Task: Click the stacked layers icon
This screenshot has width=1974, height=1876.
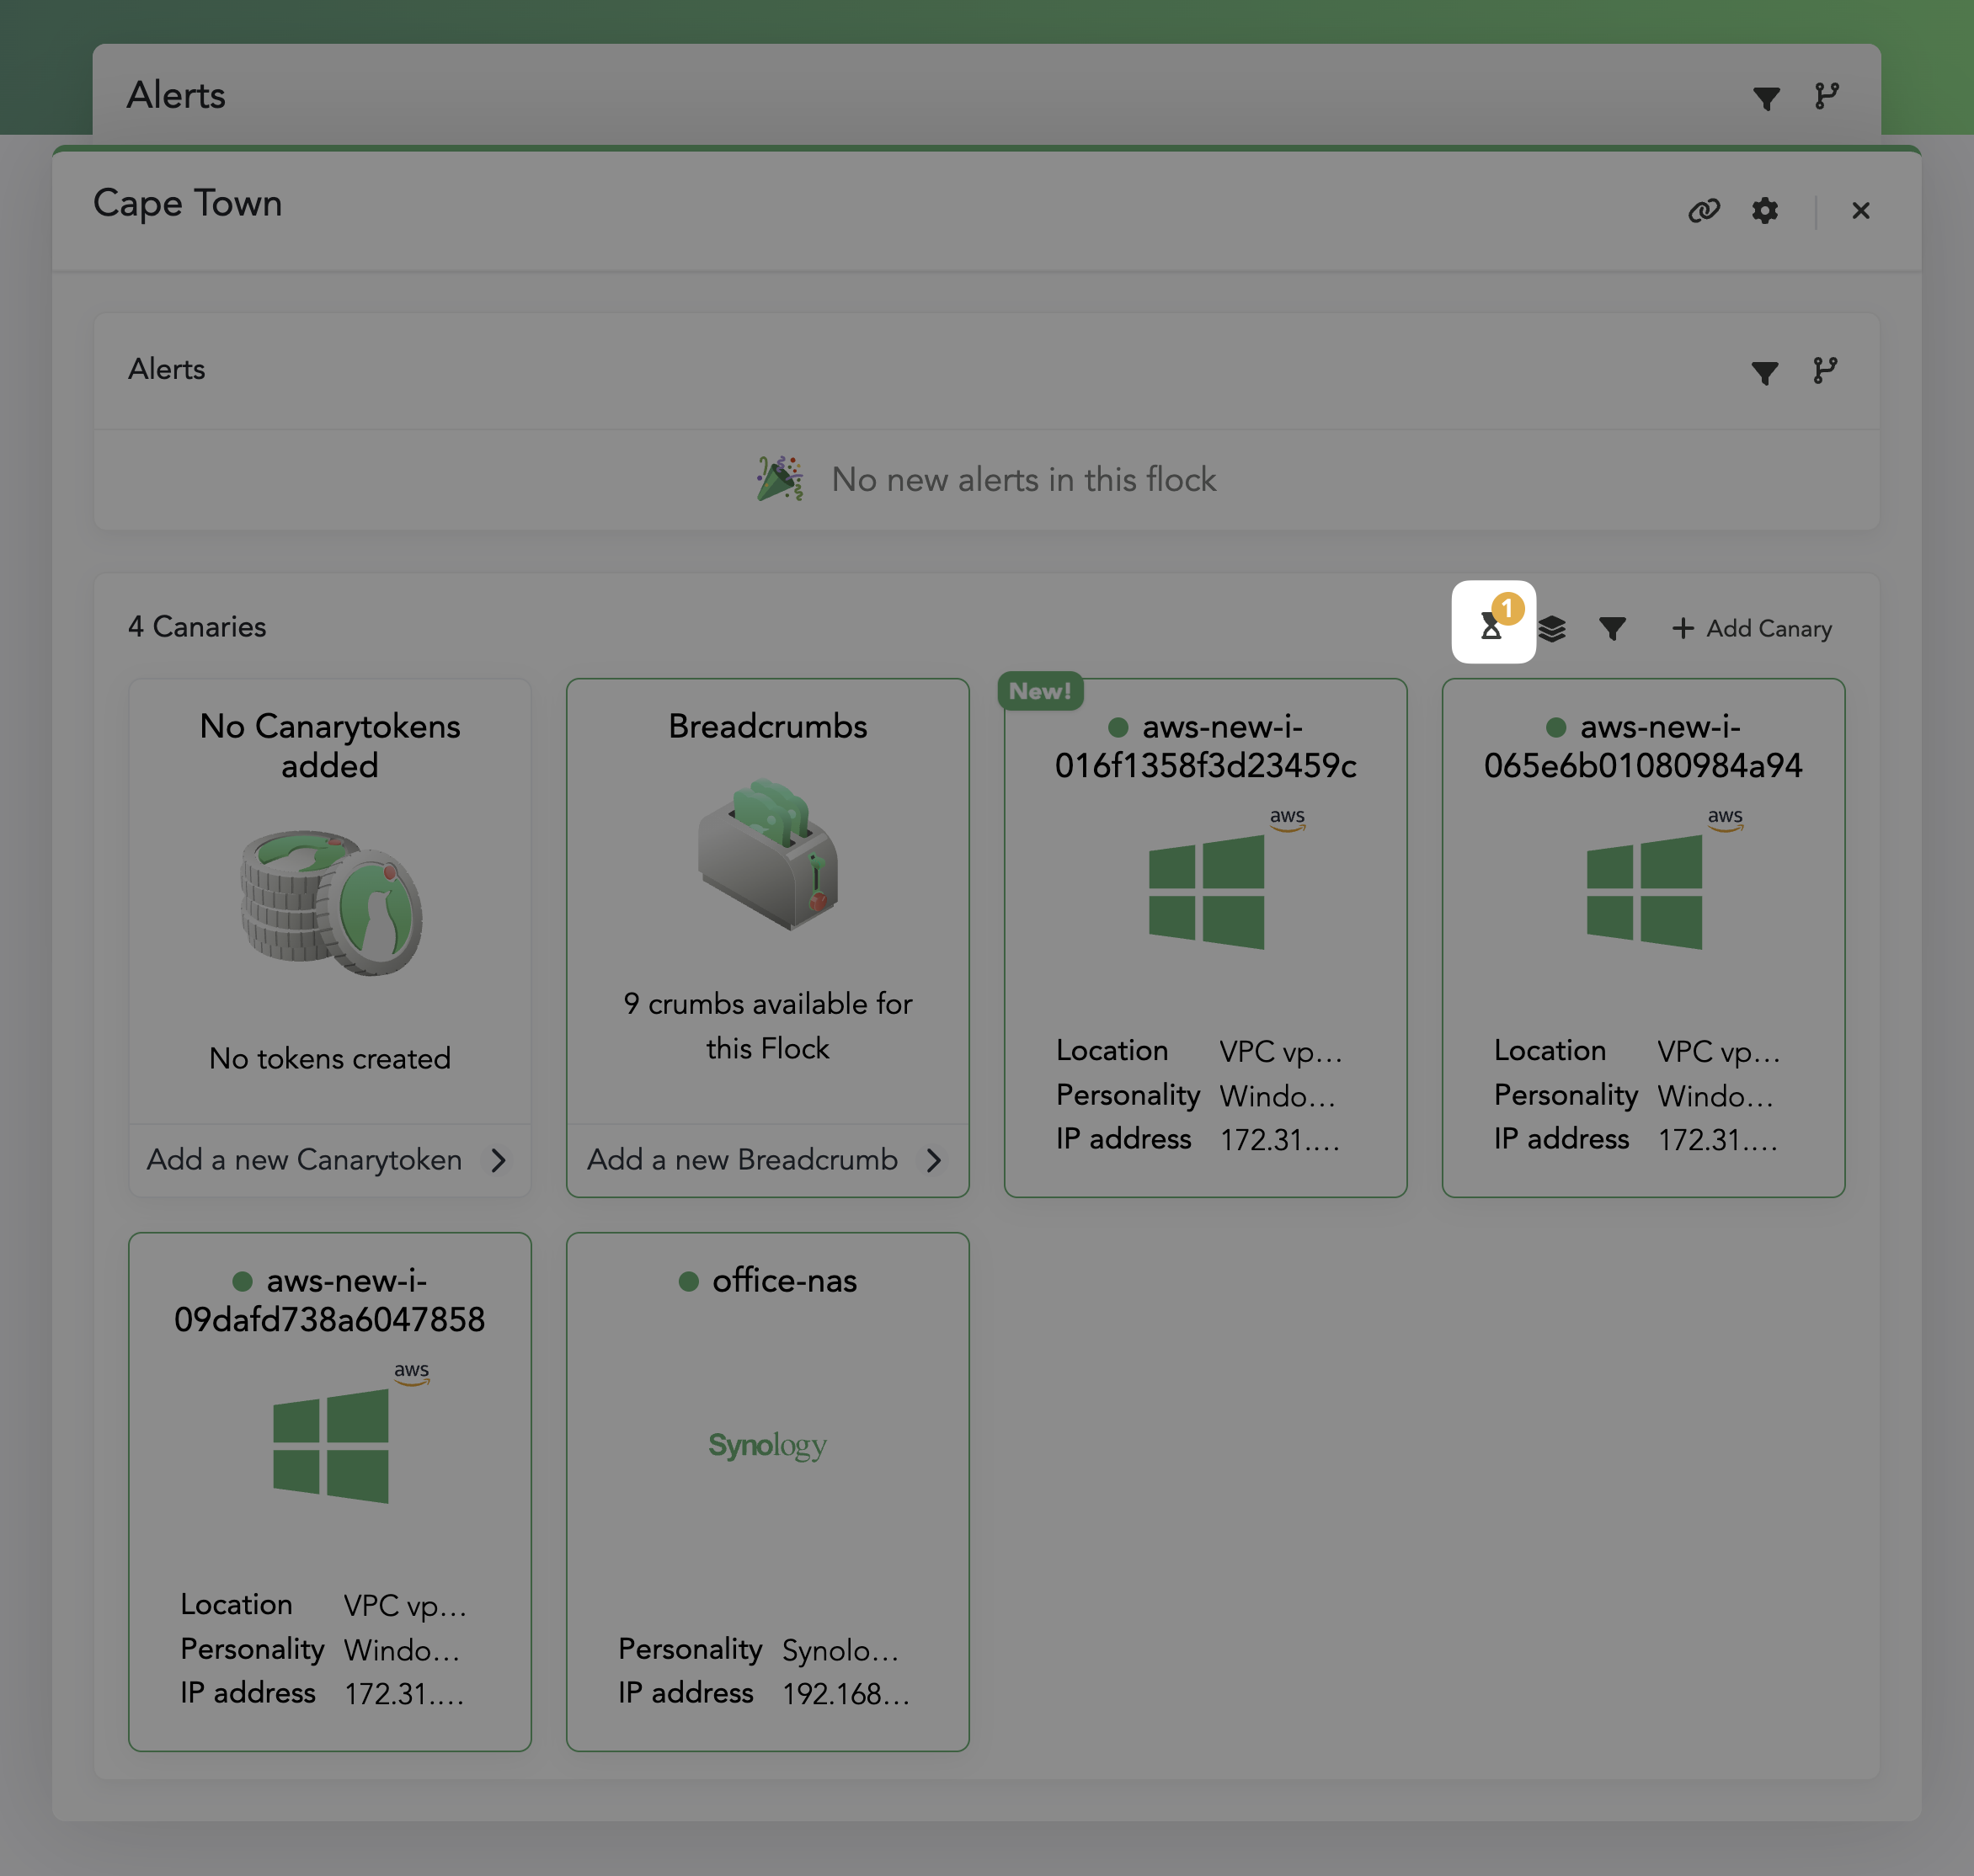Action: 1551,629
